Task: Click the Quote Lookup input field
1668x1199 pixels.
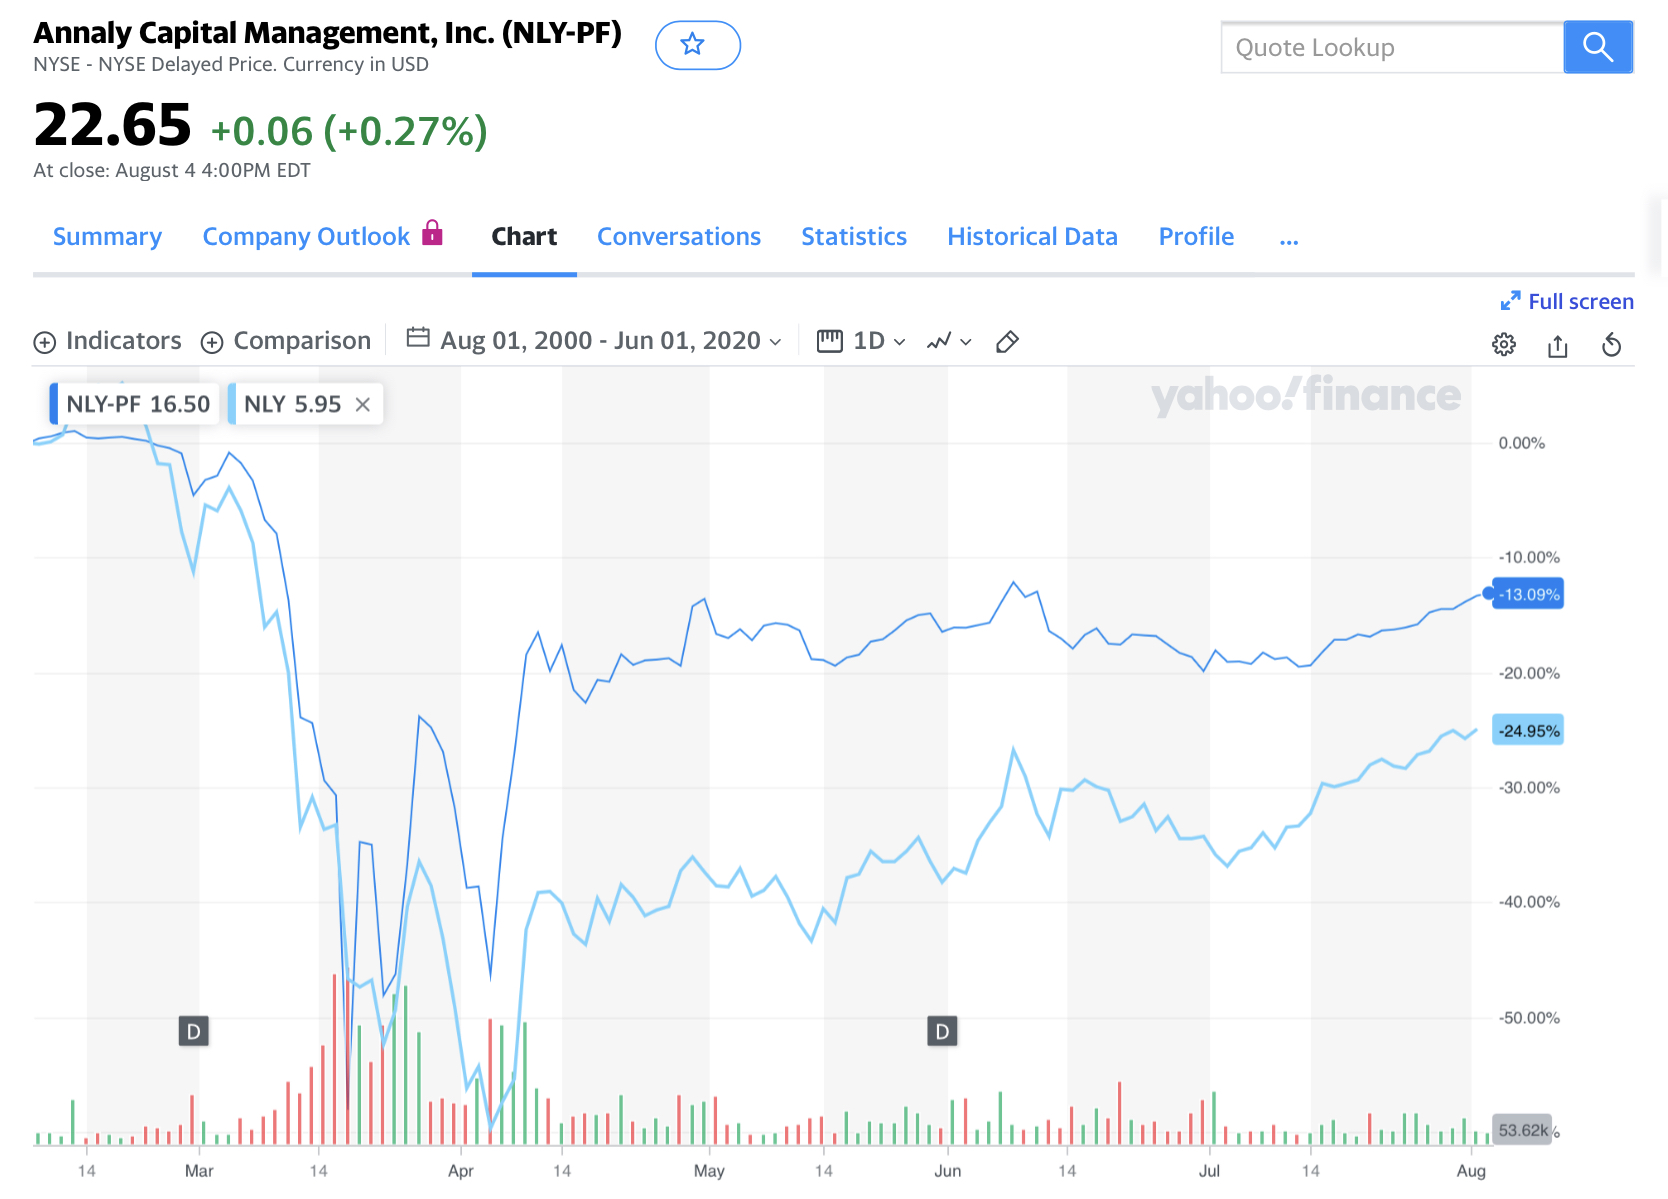Action: (x=1391, y=47)
